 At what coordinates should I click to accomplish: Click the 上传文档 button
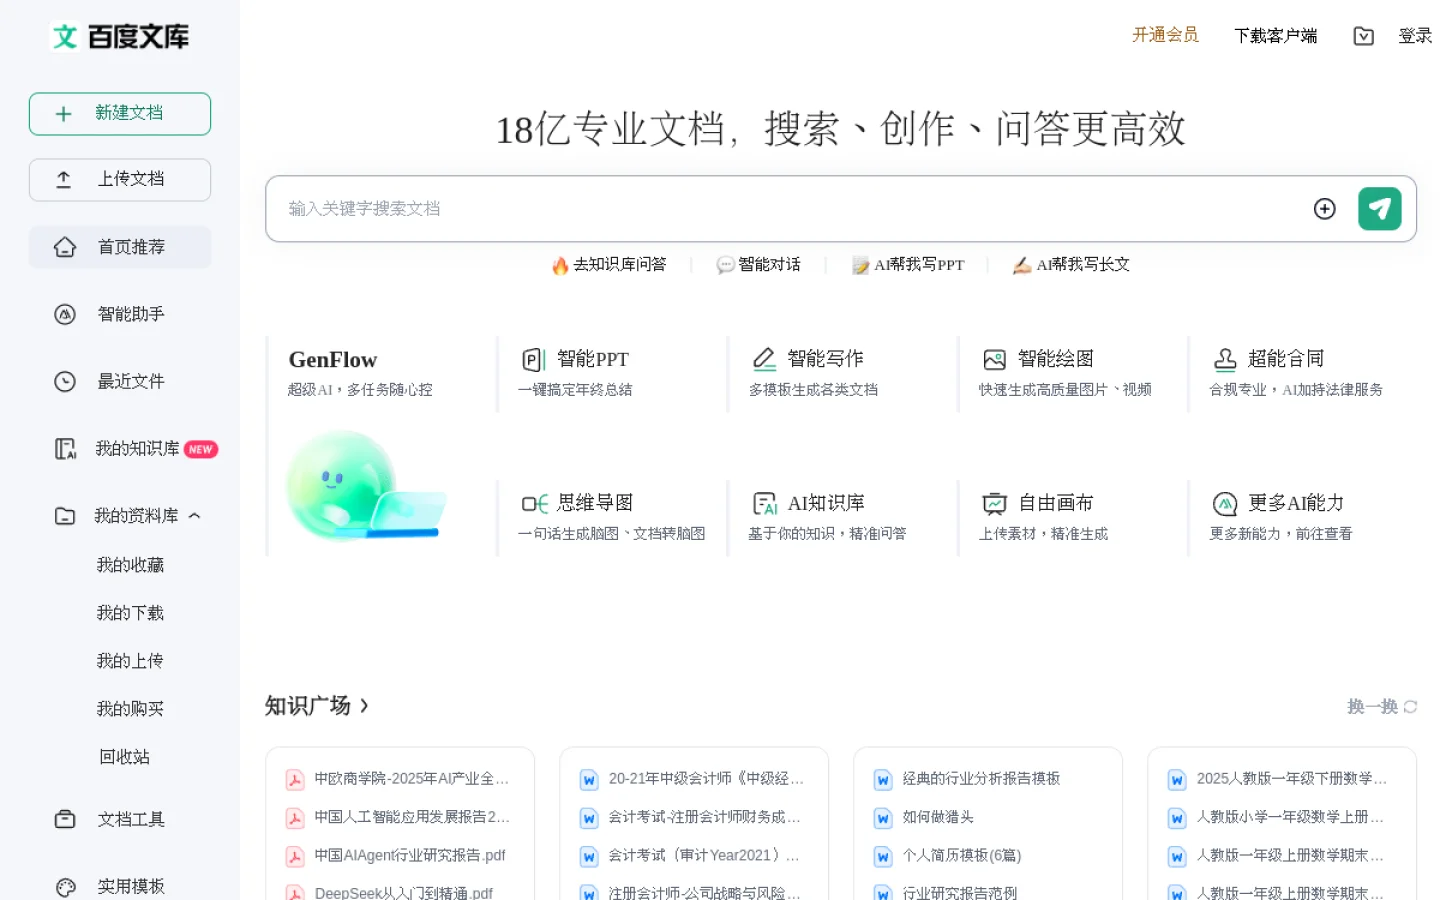click(120, 180)
